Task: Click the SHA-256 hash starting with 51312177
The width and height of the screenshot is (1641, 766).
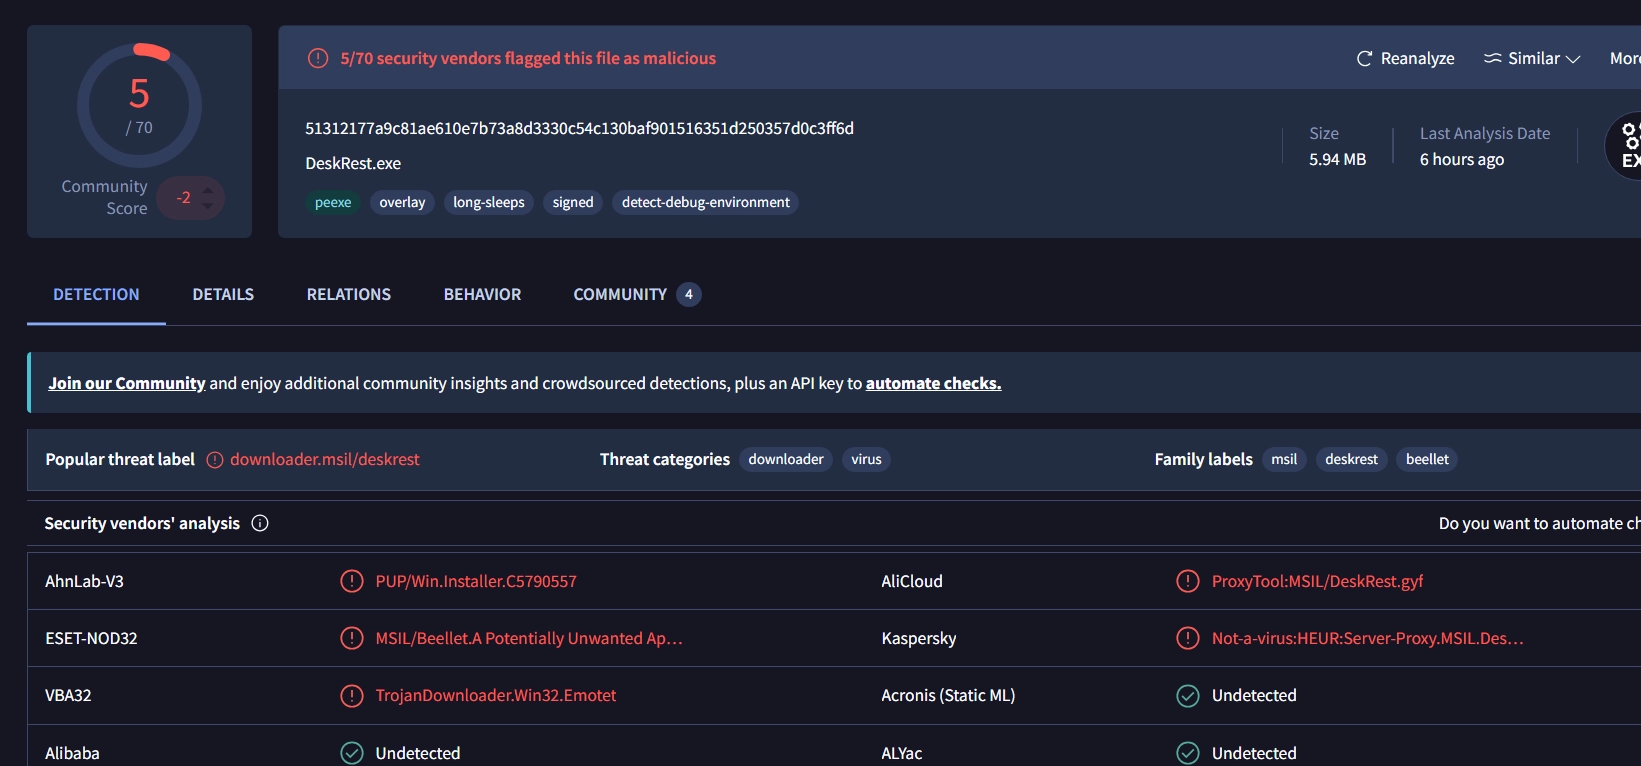Action: pyautogui.click(x=579, y=128)
